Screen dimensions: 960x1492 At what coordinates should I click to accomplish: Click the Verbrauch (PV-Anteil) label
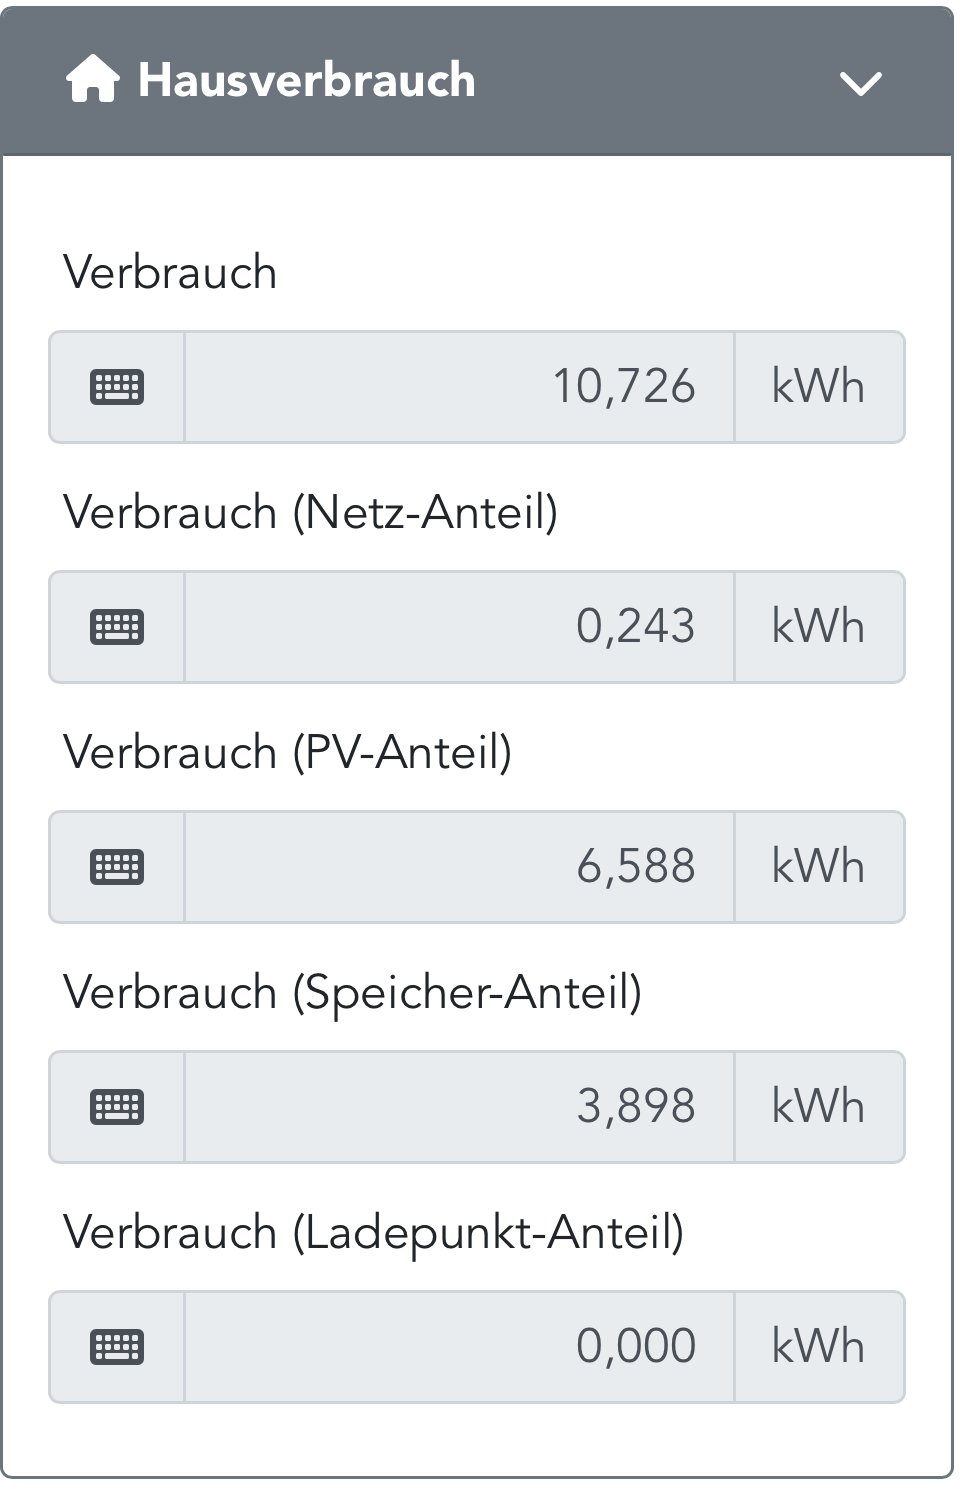(288, 752)
